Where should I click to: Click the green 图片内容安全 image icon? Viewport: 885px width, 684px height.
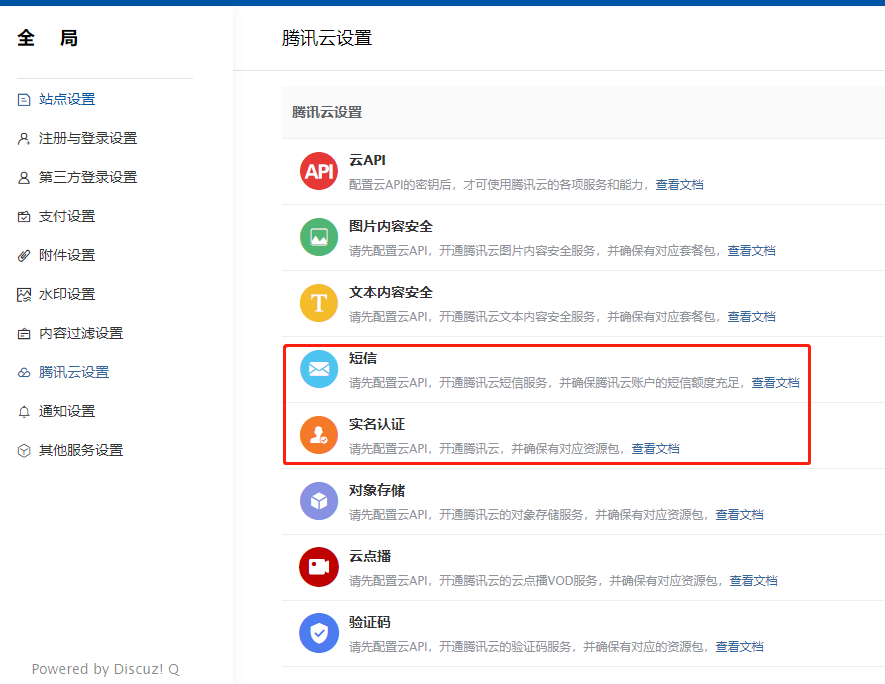(319, 237)
